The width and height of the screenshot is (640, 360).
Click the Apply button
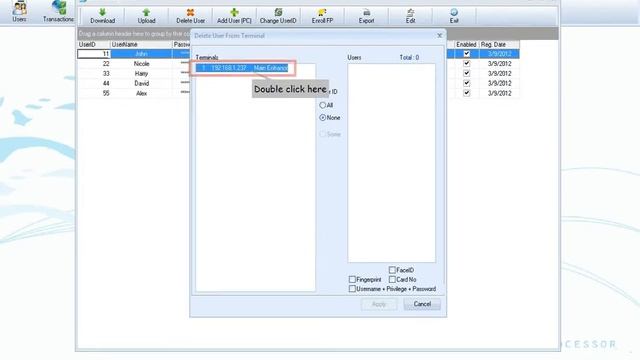(x=379, y=304)
